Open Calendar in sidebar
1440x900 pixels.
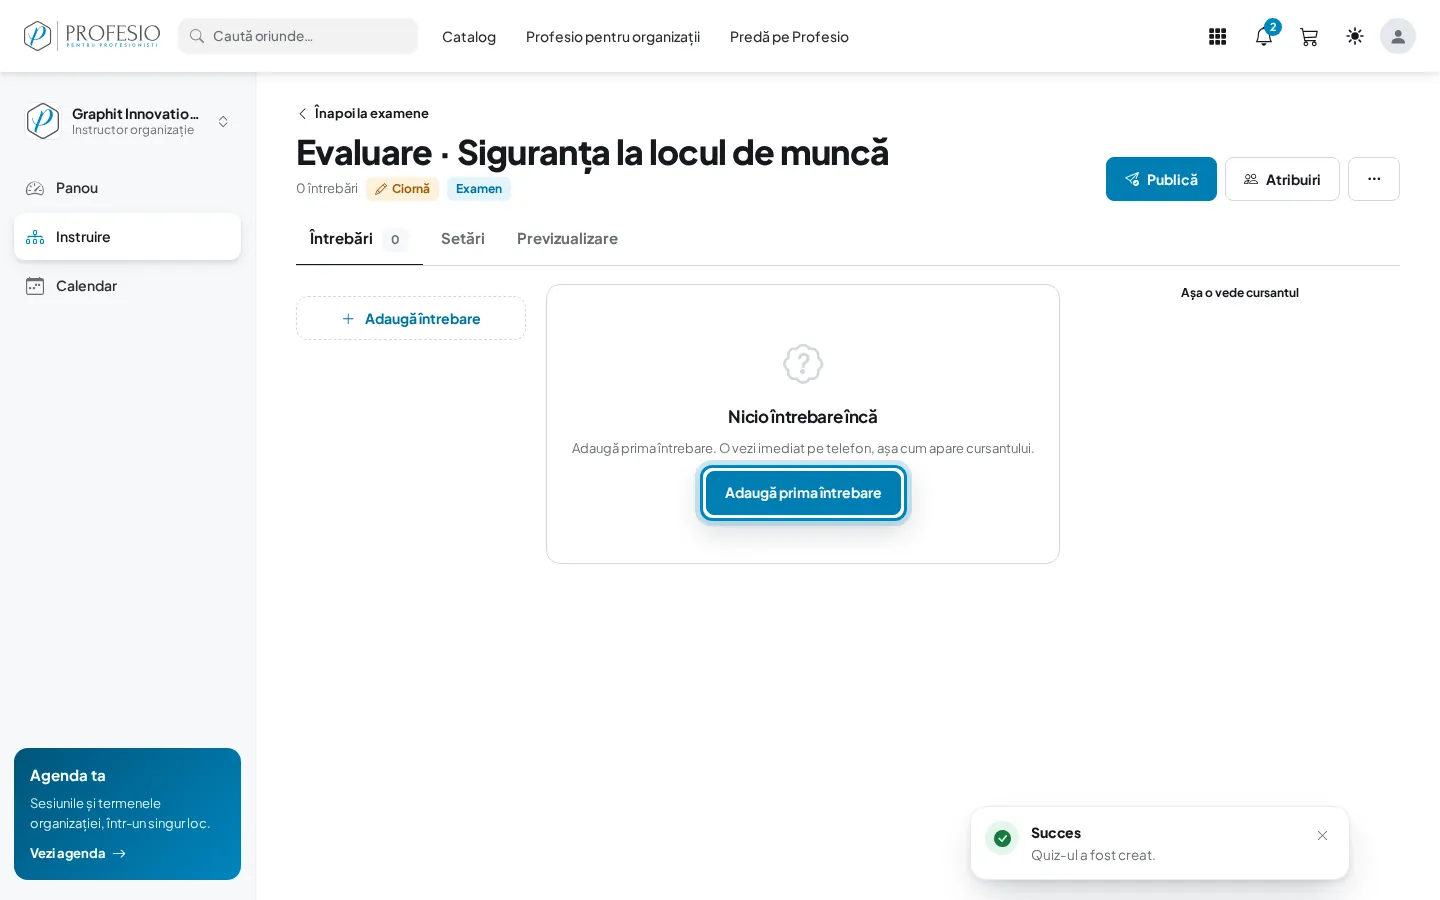[127, 286]
